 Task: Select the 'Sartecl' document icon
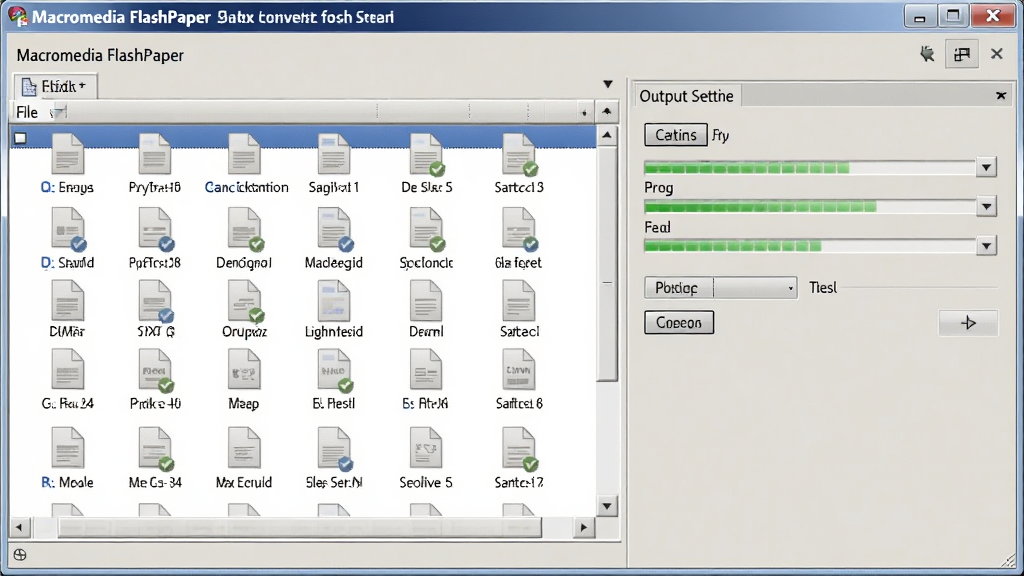(x=519, y=300)
